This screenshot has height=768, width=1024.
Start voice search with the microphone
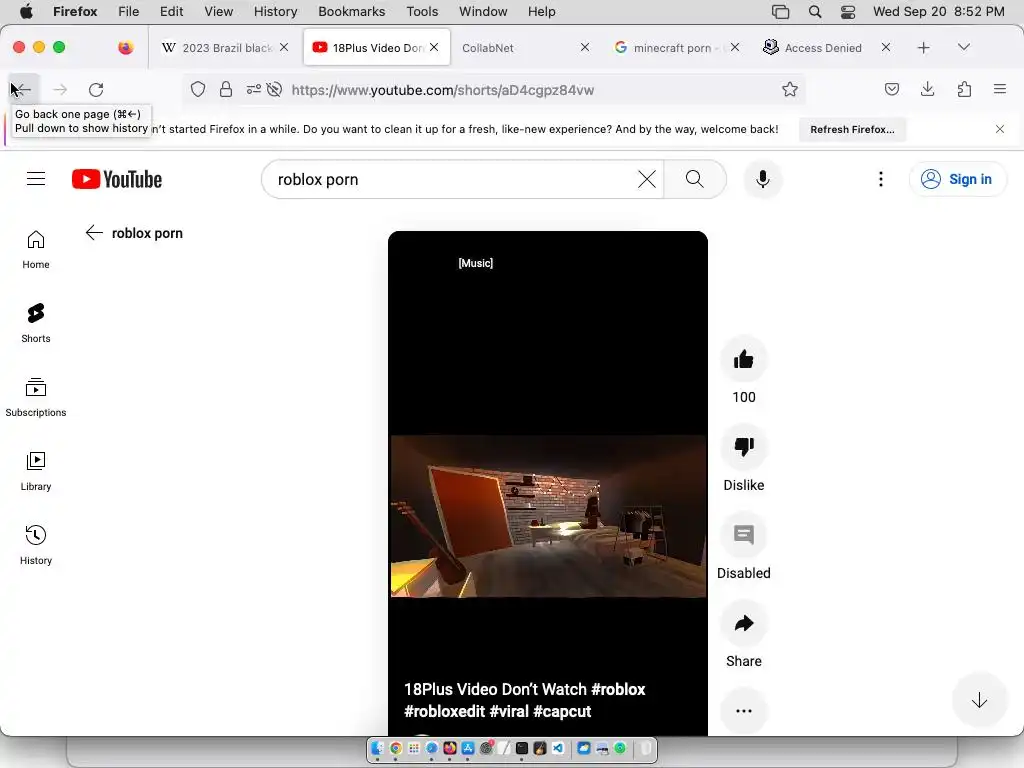click(x=763, y=179)
